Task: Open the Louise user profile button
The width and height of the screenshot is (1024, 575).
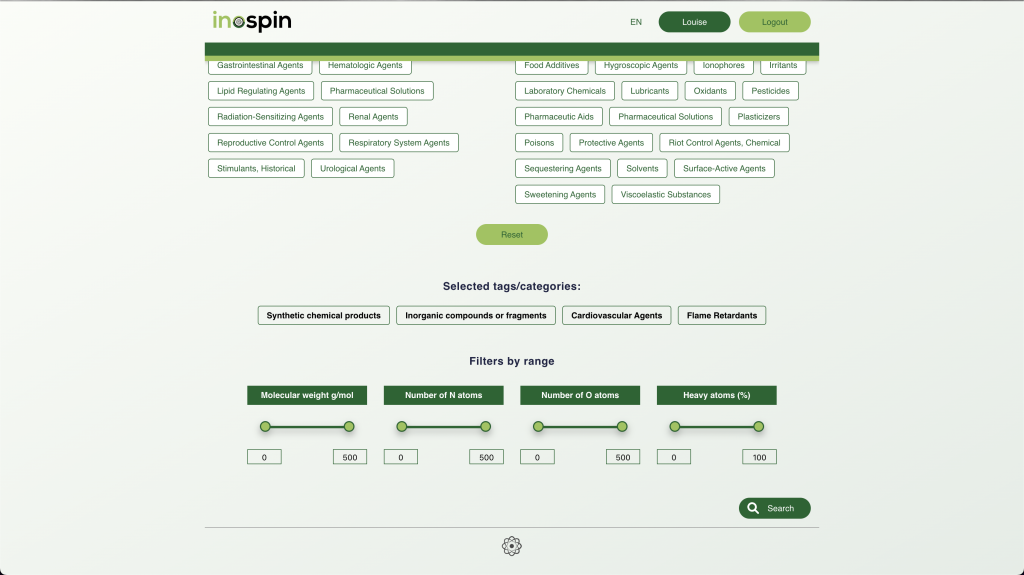Action: (x=694, y=22)
